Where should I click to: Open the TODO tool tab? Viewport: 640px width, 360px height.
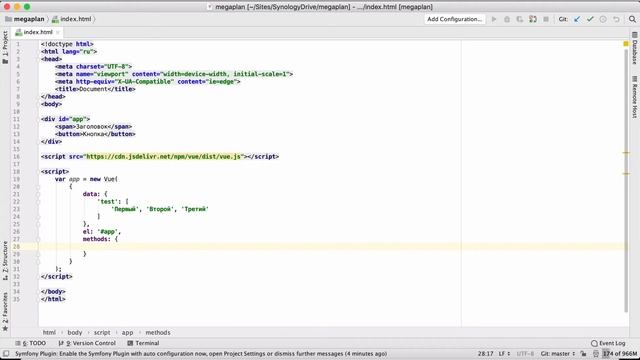click(31, 343)
